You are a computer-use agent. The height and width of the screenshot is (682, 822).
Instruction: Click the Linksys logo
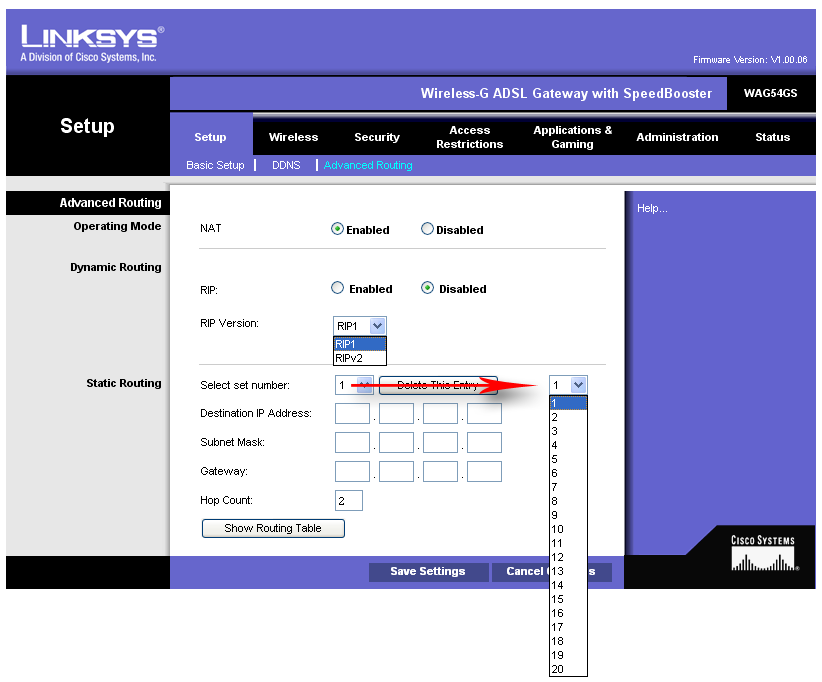pos(92,44)
